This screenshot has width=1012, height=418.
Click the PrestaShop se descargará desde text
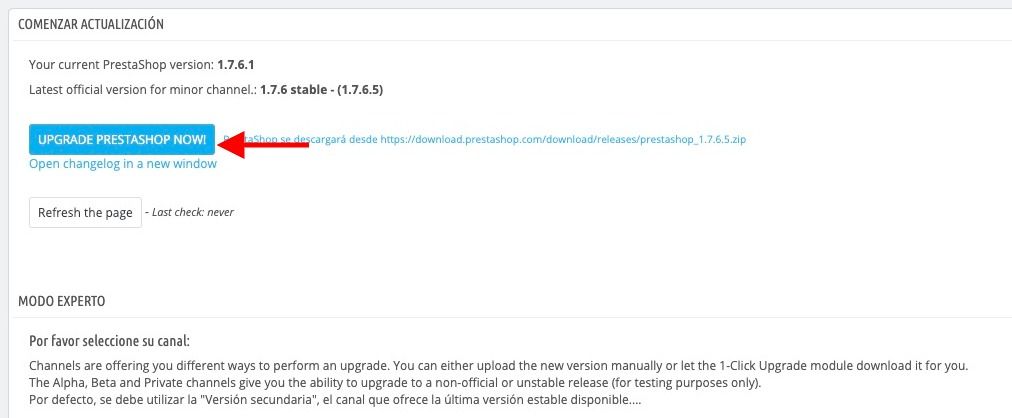click(301, 139)
